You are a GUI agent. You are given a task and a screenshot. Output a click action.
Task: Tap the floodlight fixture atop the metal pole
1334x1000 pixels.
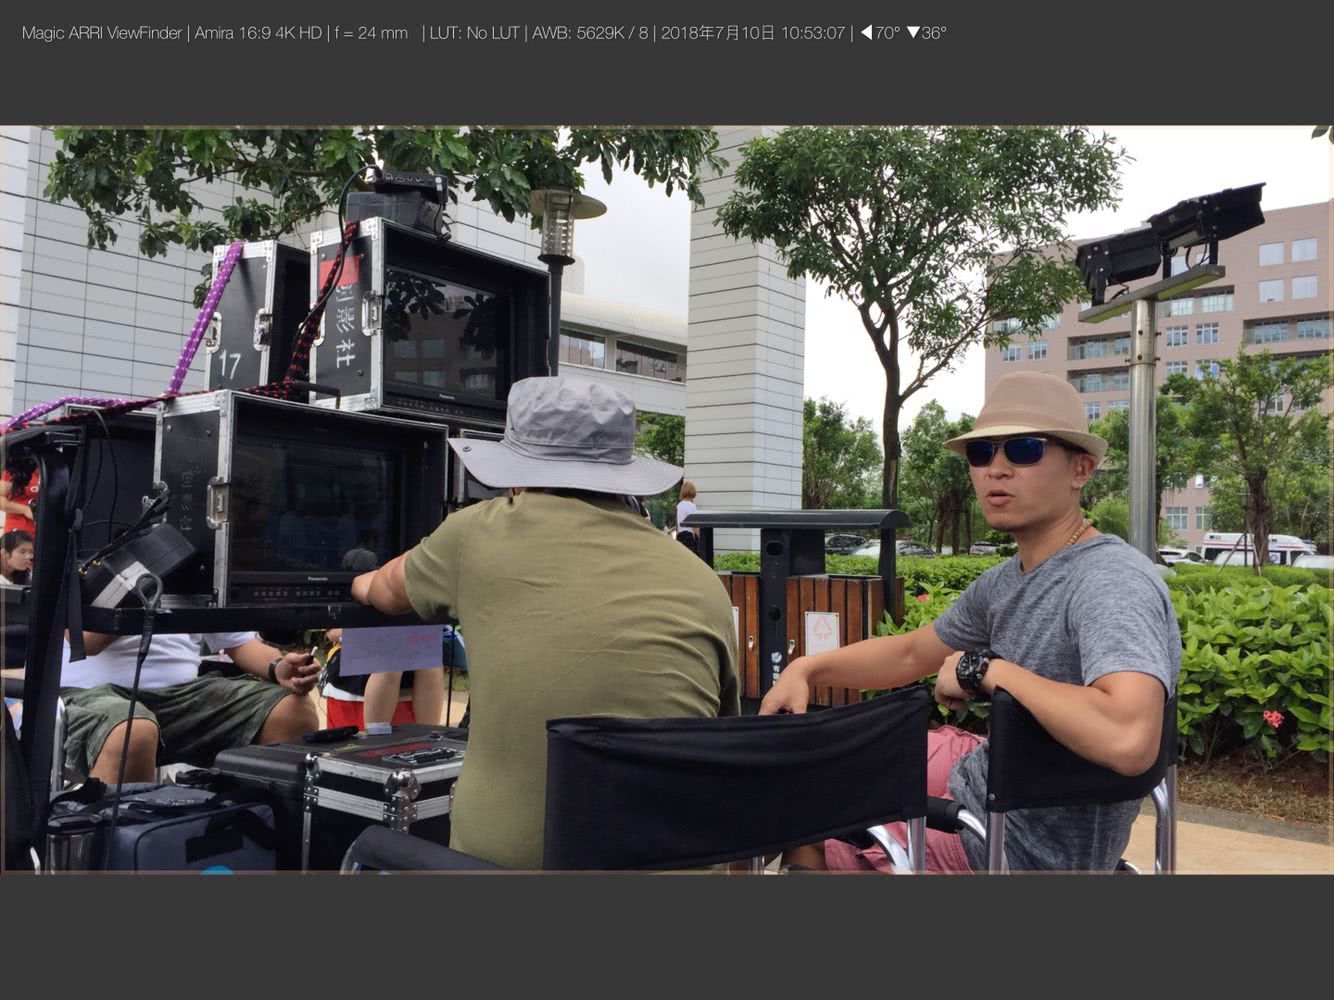1170,240
